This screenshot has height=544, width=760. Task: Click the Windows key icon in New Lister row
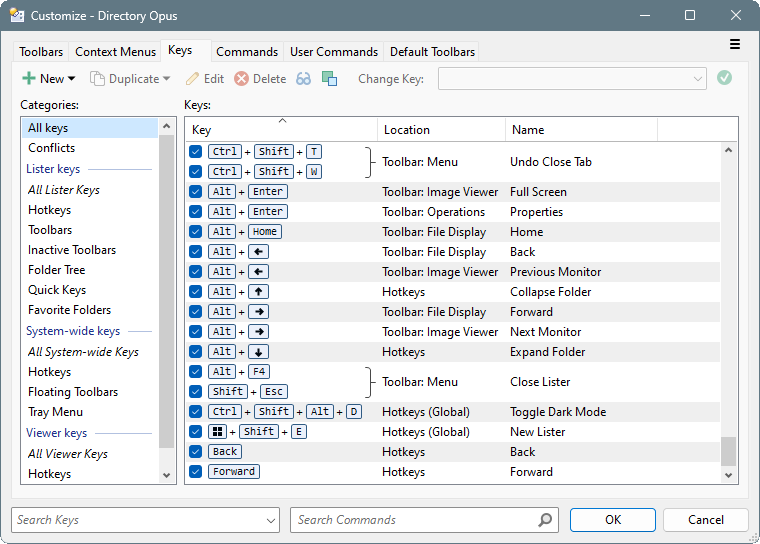[218, 432]
